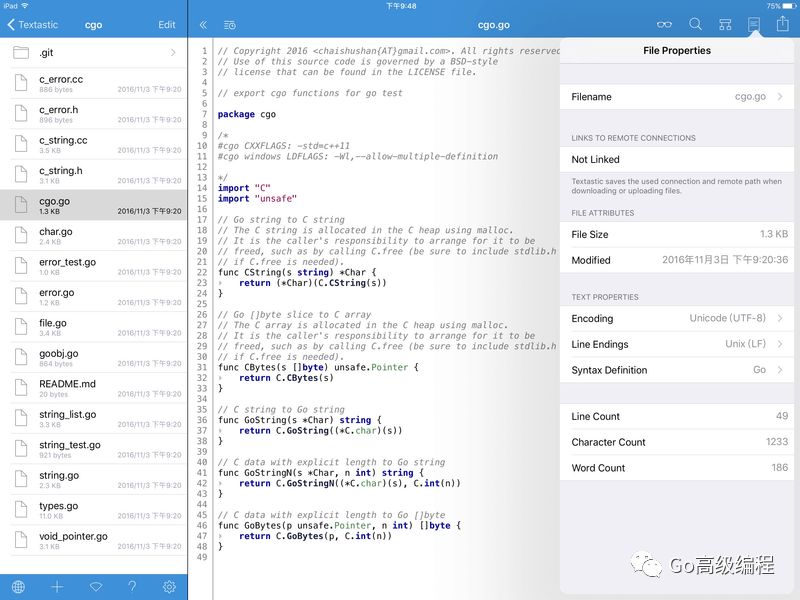Select cgo.go in file list
The image size is (800, 600).
click(94, 205)
